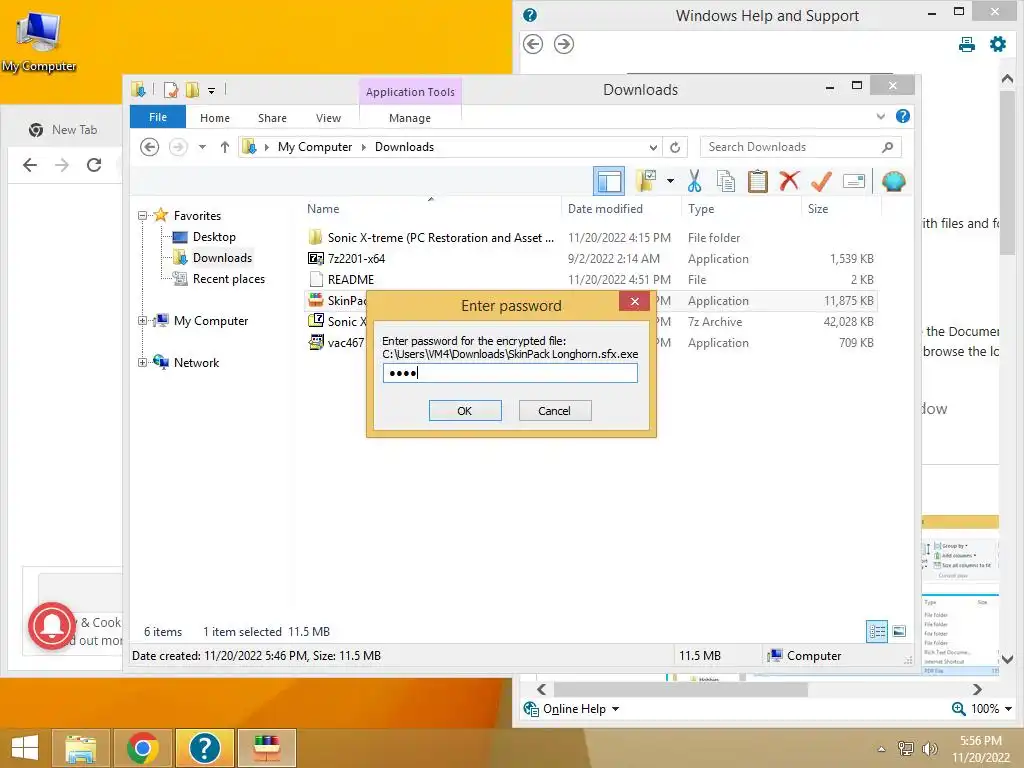The image size is (1024, 768).
Task: Expand the My Computer tree node
Action: (142, 321)
